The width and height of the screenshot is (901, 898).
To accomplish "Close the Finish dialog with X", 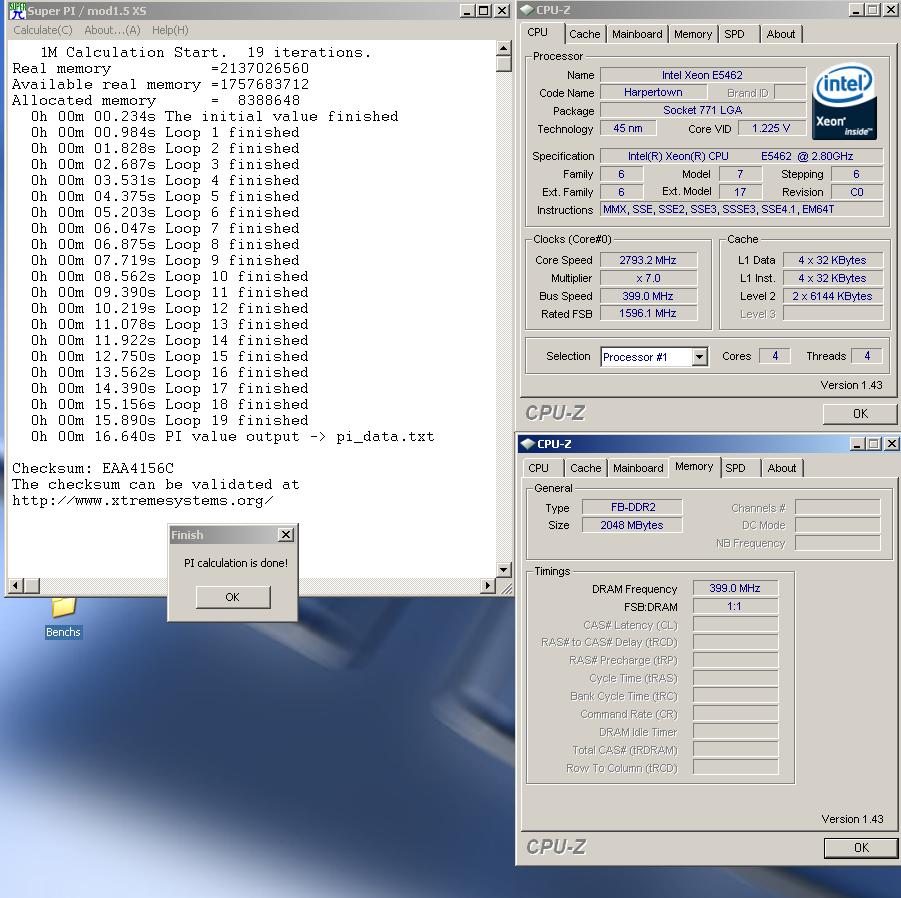I will [286, 535].
